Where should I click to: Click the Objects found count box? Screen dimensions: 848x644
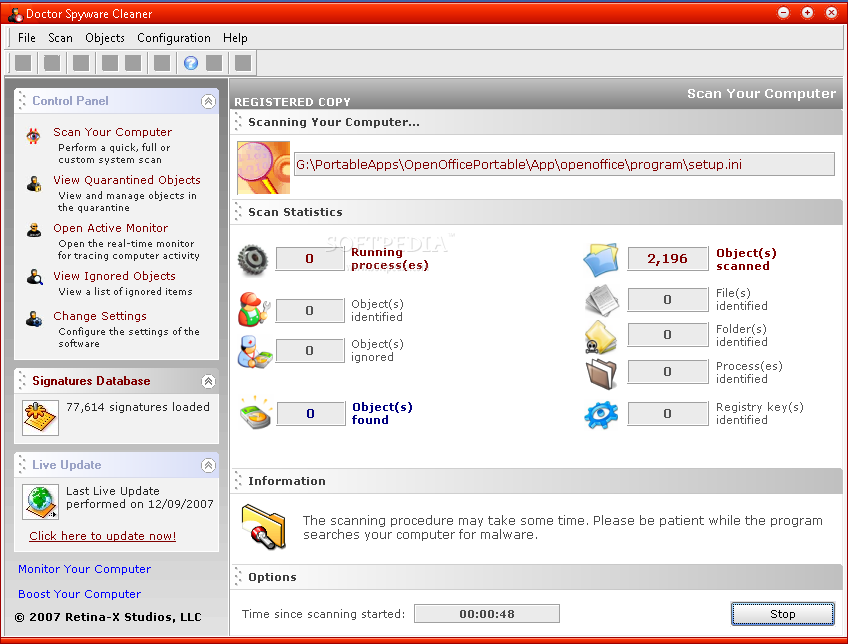310,414
